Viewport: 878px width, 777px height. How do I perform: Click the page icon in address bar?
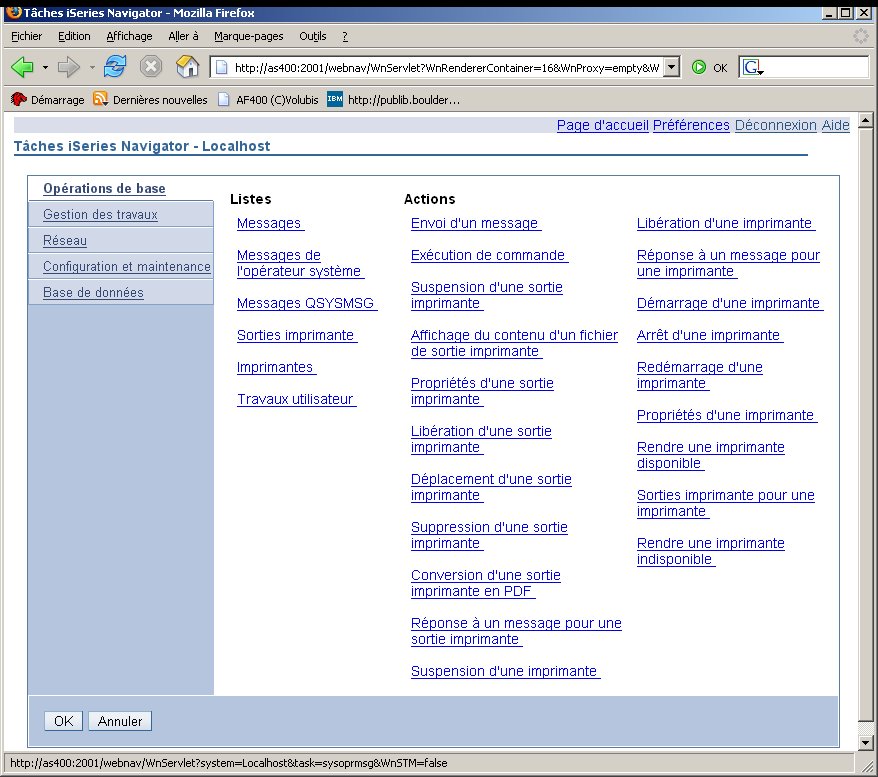point(222,68)
